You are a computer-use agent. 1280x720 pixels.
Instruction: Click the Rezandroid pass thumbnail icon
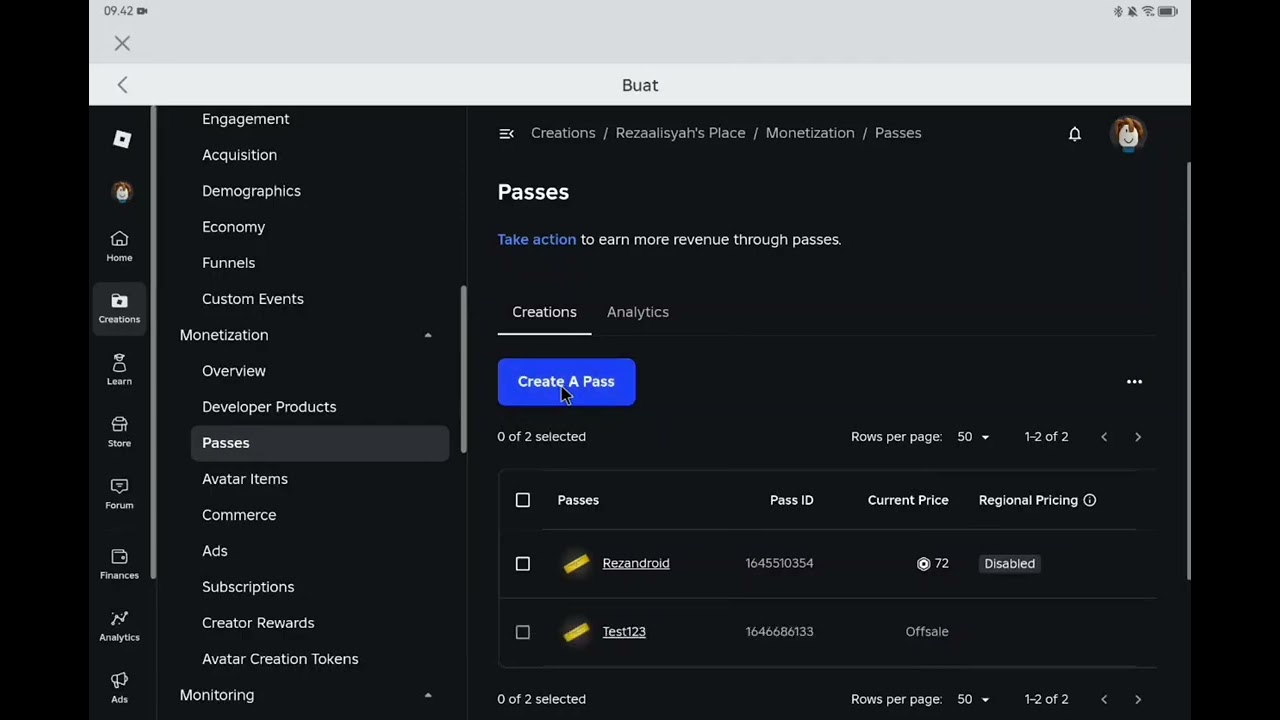pyautogui.click(x=576, y=564)
